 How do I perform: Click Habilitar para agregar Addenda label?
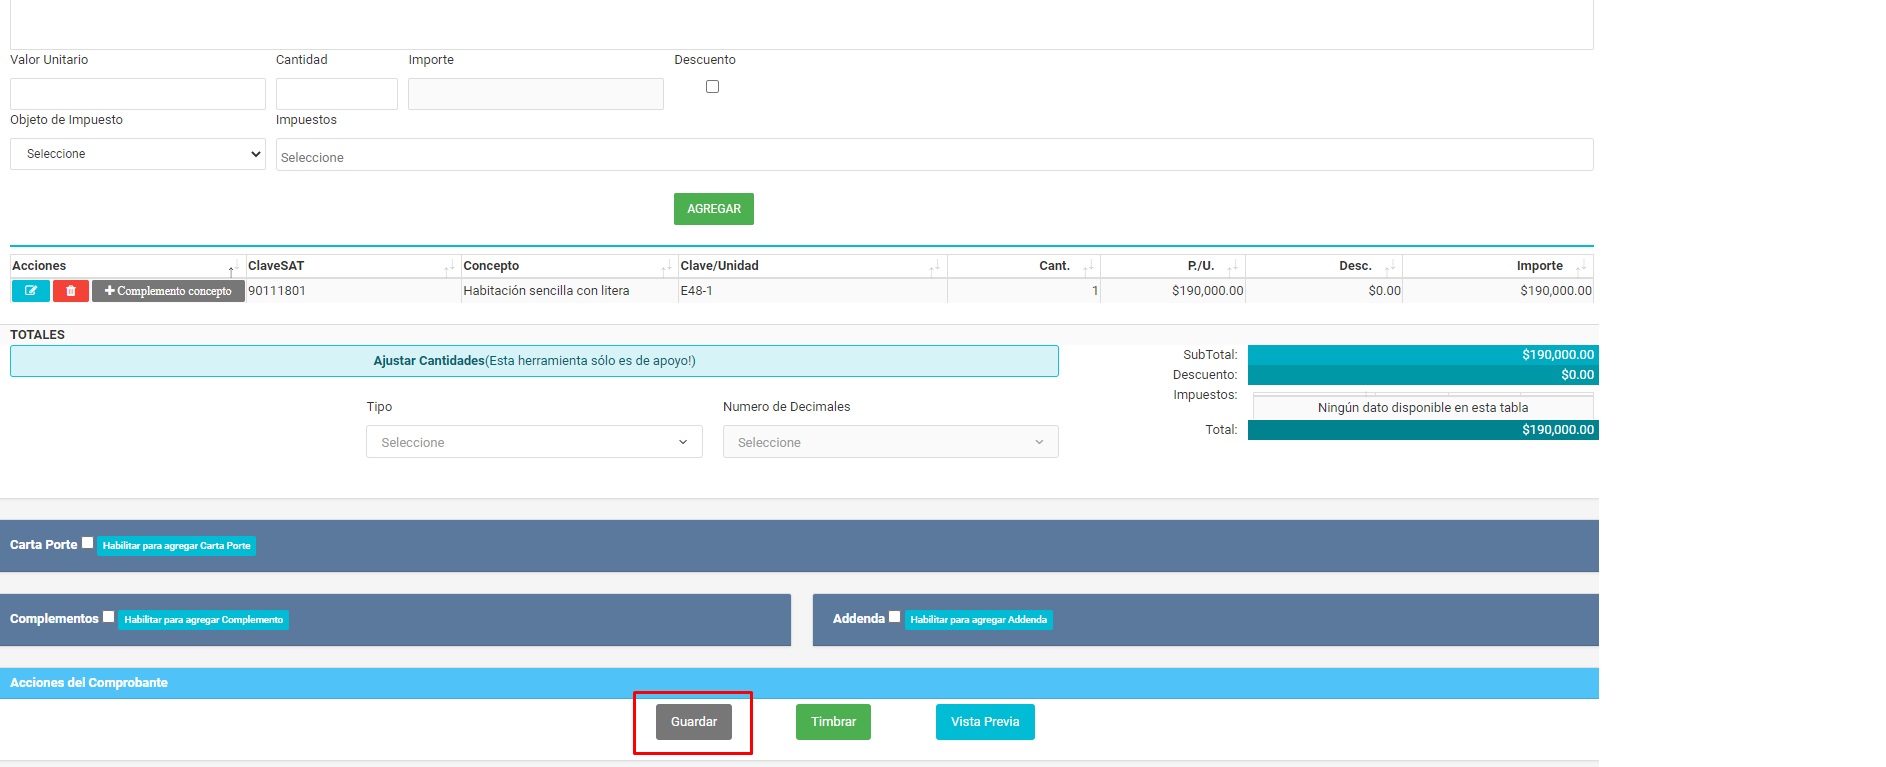pyautogui.click(x=979, y=620)
